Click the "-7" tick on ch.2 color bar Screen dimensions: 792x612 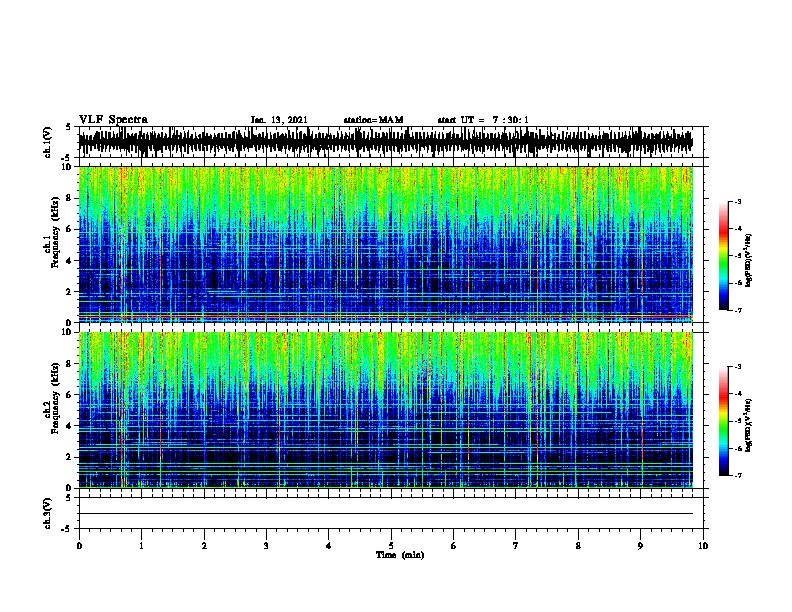click(737, 476)
